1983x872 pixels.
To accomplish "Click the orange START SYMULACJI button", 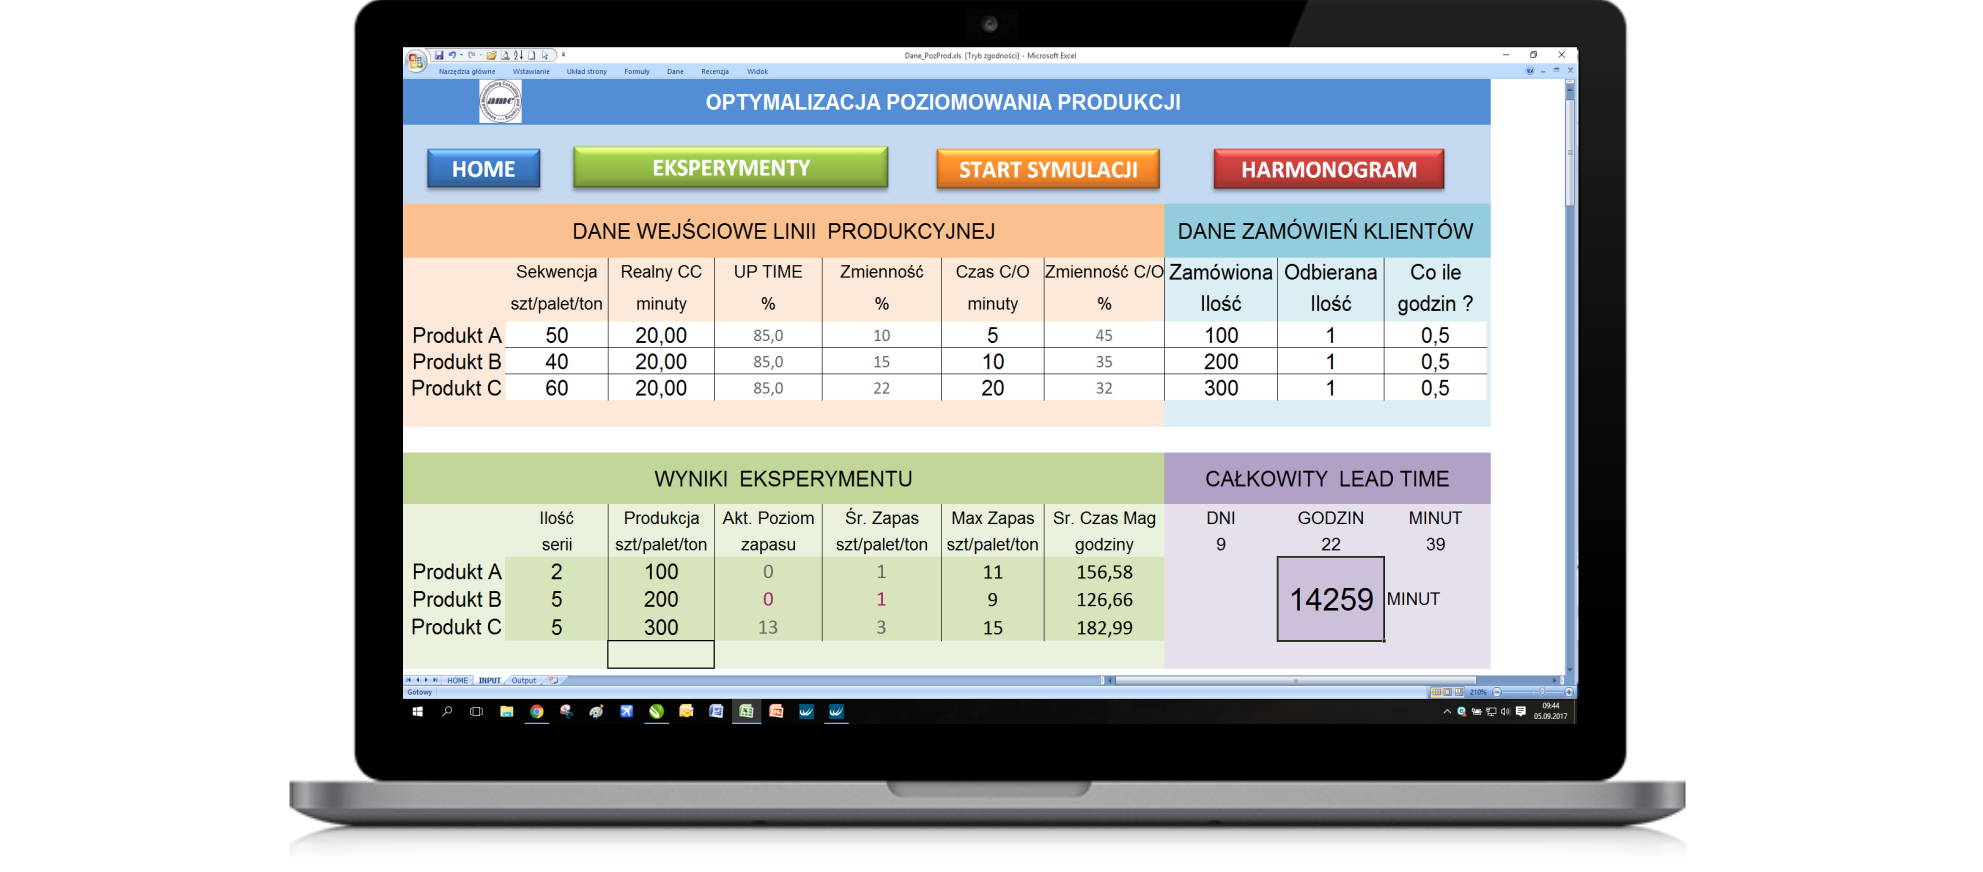I will [1048, 170].
